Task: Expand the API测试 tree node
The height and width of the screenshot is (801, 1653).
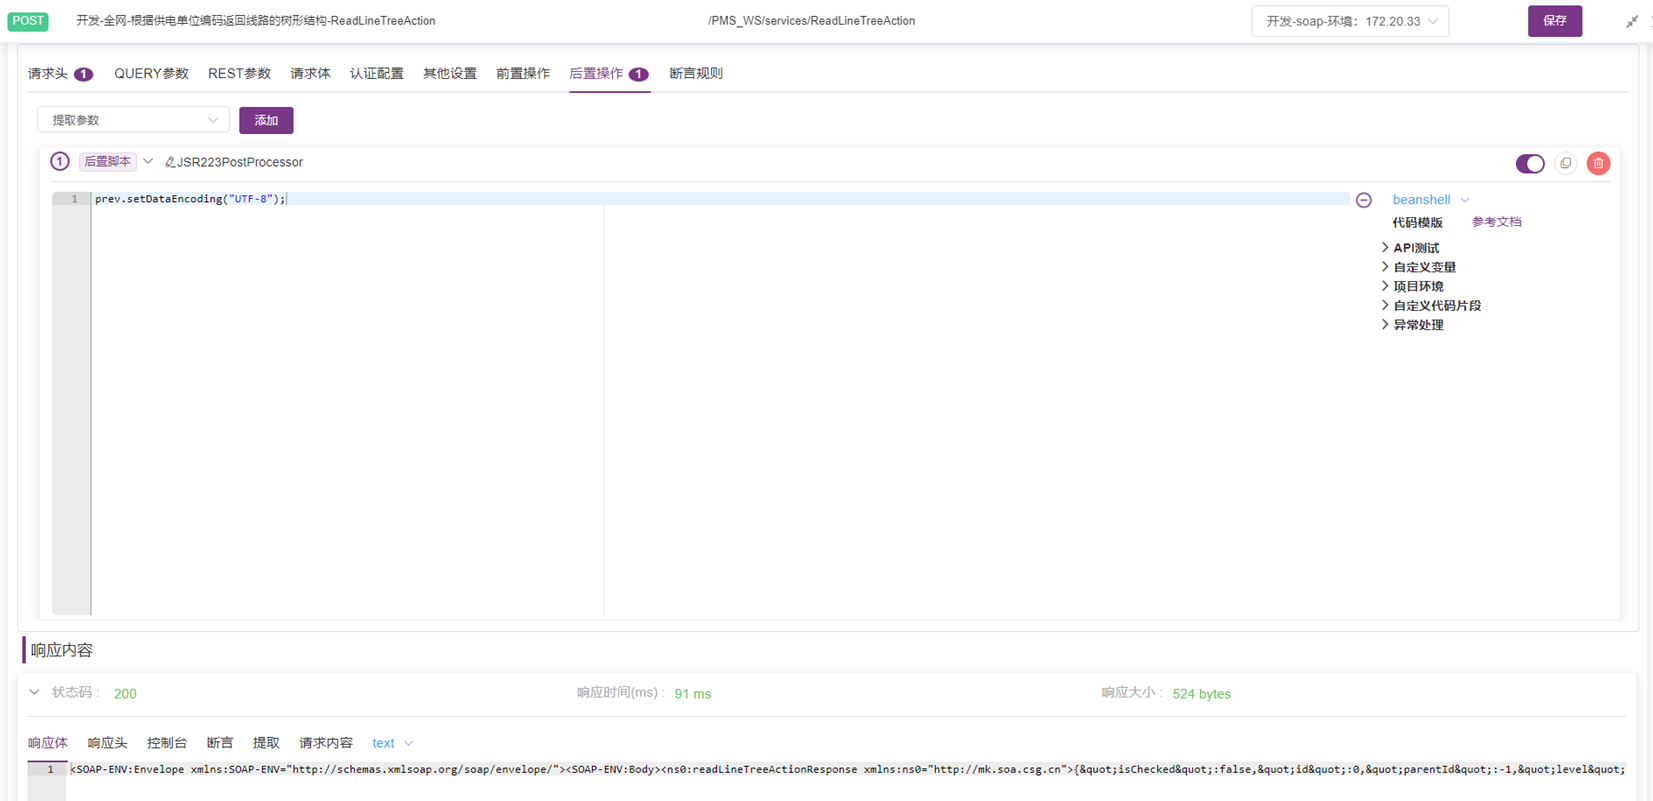Action: click(1385, 247)
